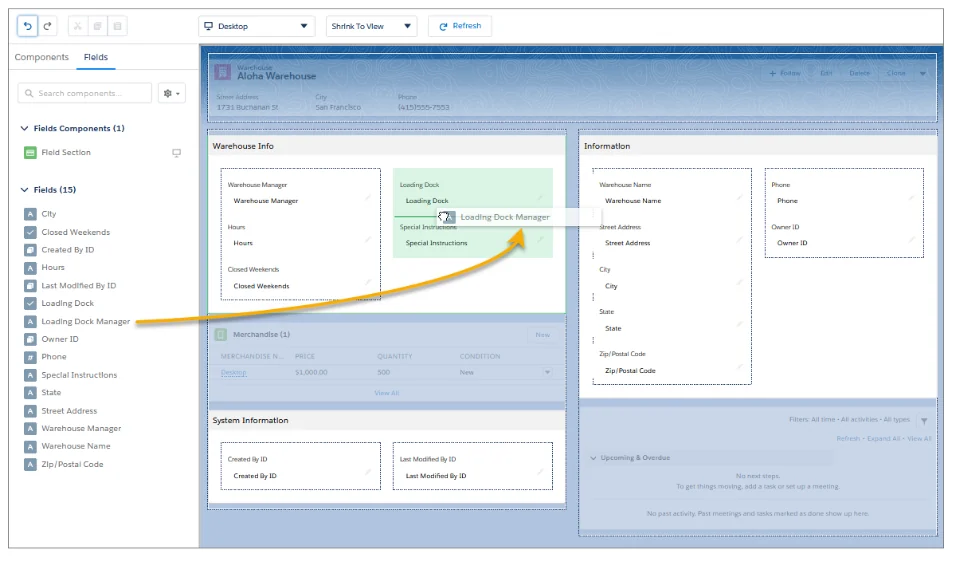Open the gear settings dropdown

pos(172,93)
